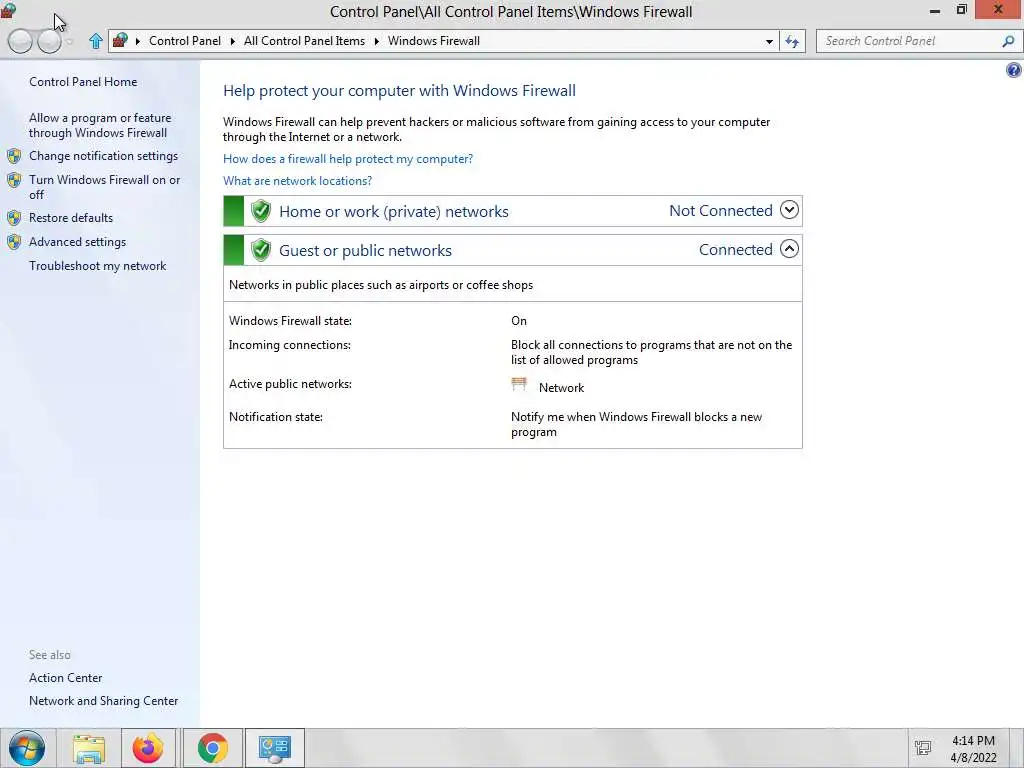
Task: Open Help with the blue question icon
Action: [x=1014, y=70]
